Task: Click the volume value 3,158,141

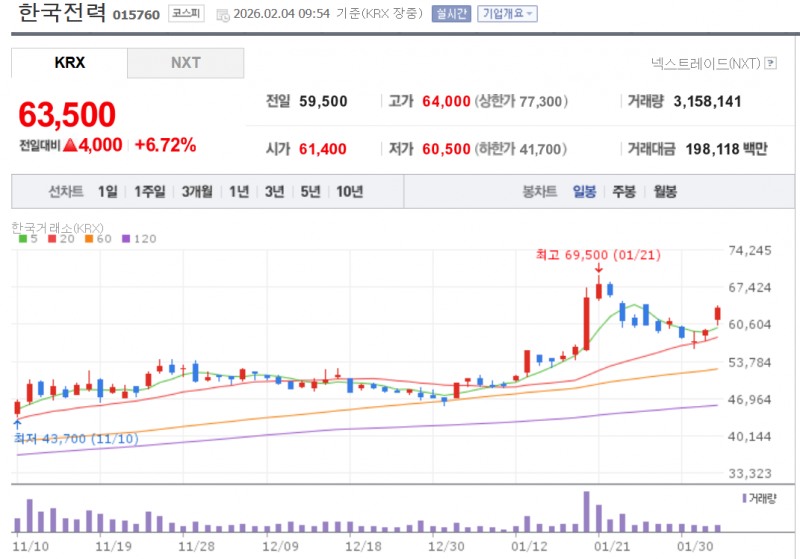Action: tap(707, 101)
